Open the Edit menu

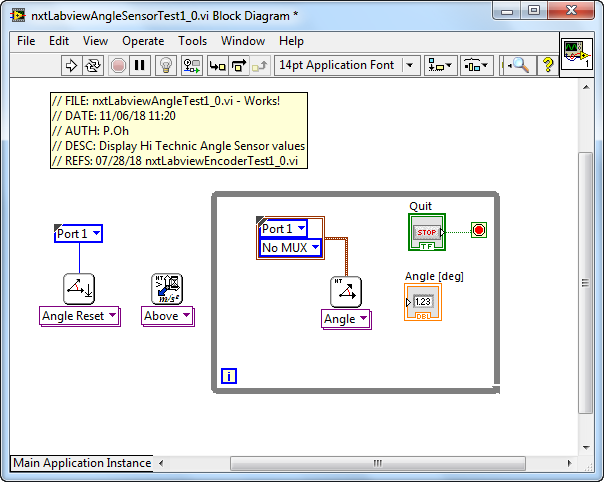[59, 41]
